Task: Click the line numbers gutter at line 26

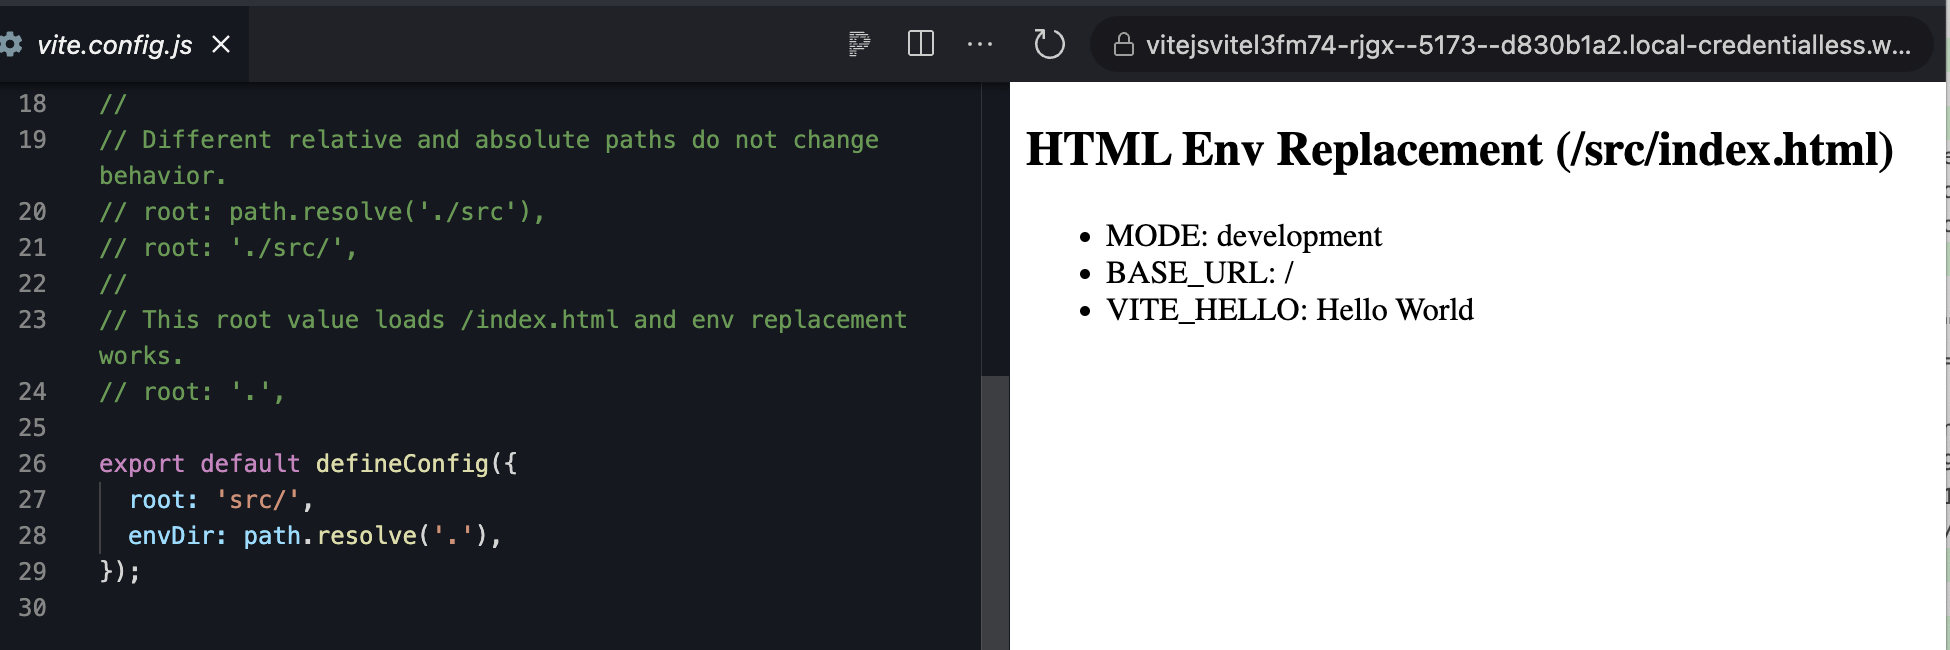Action: [33, 463]
